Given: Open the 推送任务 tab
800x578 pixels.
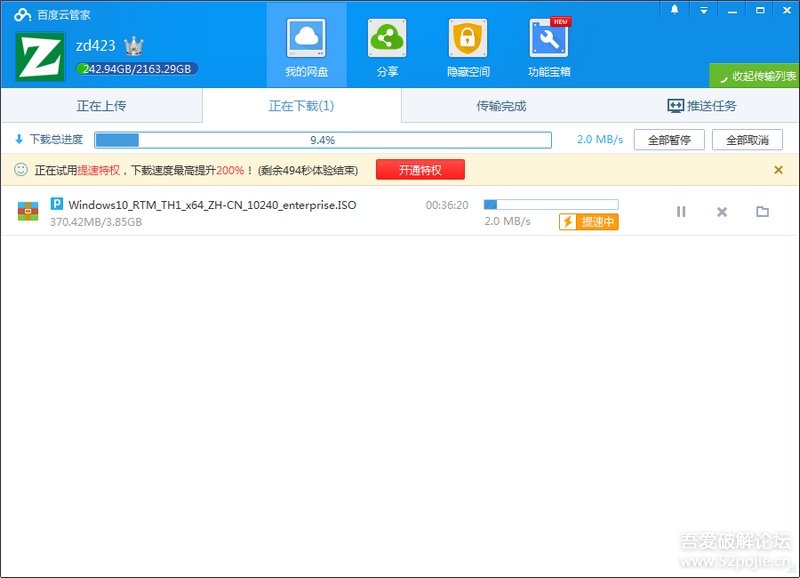Looking at the screenshot, I should pyautogui.click(x=701, y=106).
